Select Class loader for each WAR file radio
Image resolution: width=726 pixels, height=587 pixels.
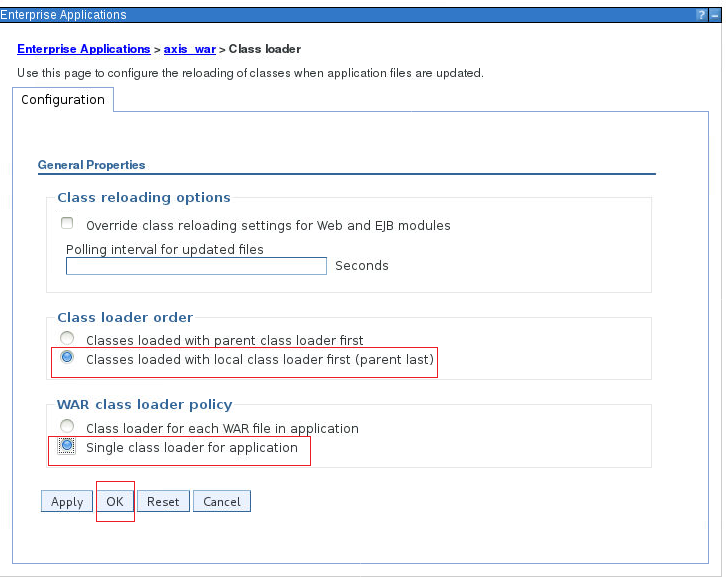coord(68,427)
